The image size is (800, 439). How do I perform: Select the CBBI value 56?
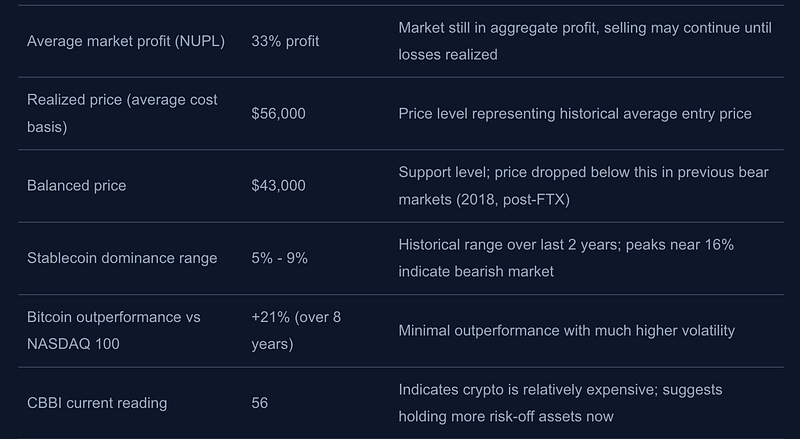coord(261,403)
